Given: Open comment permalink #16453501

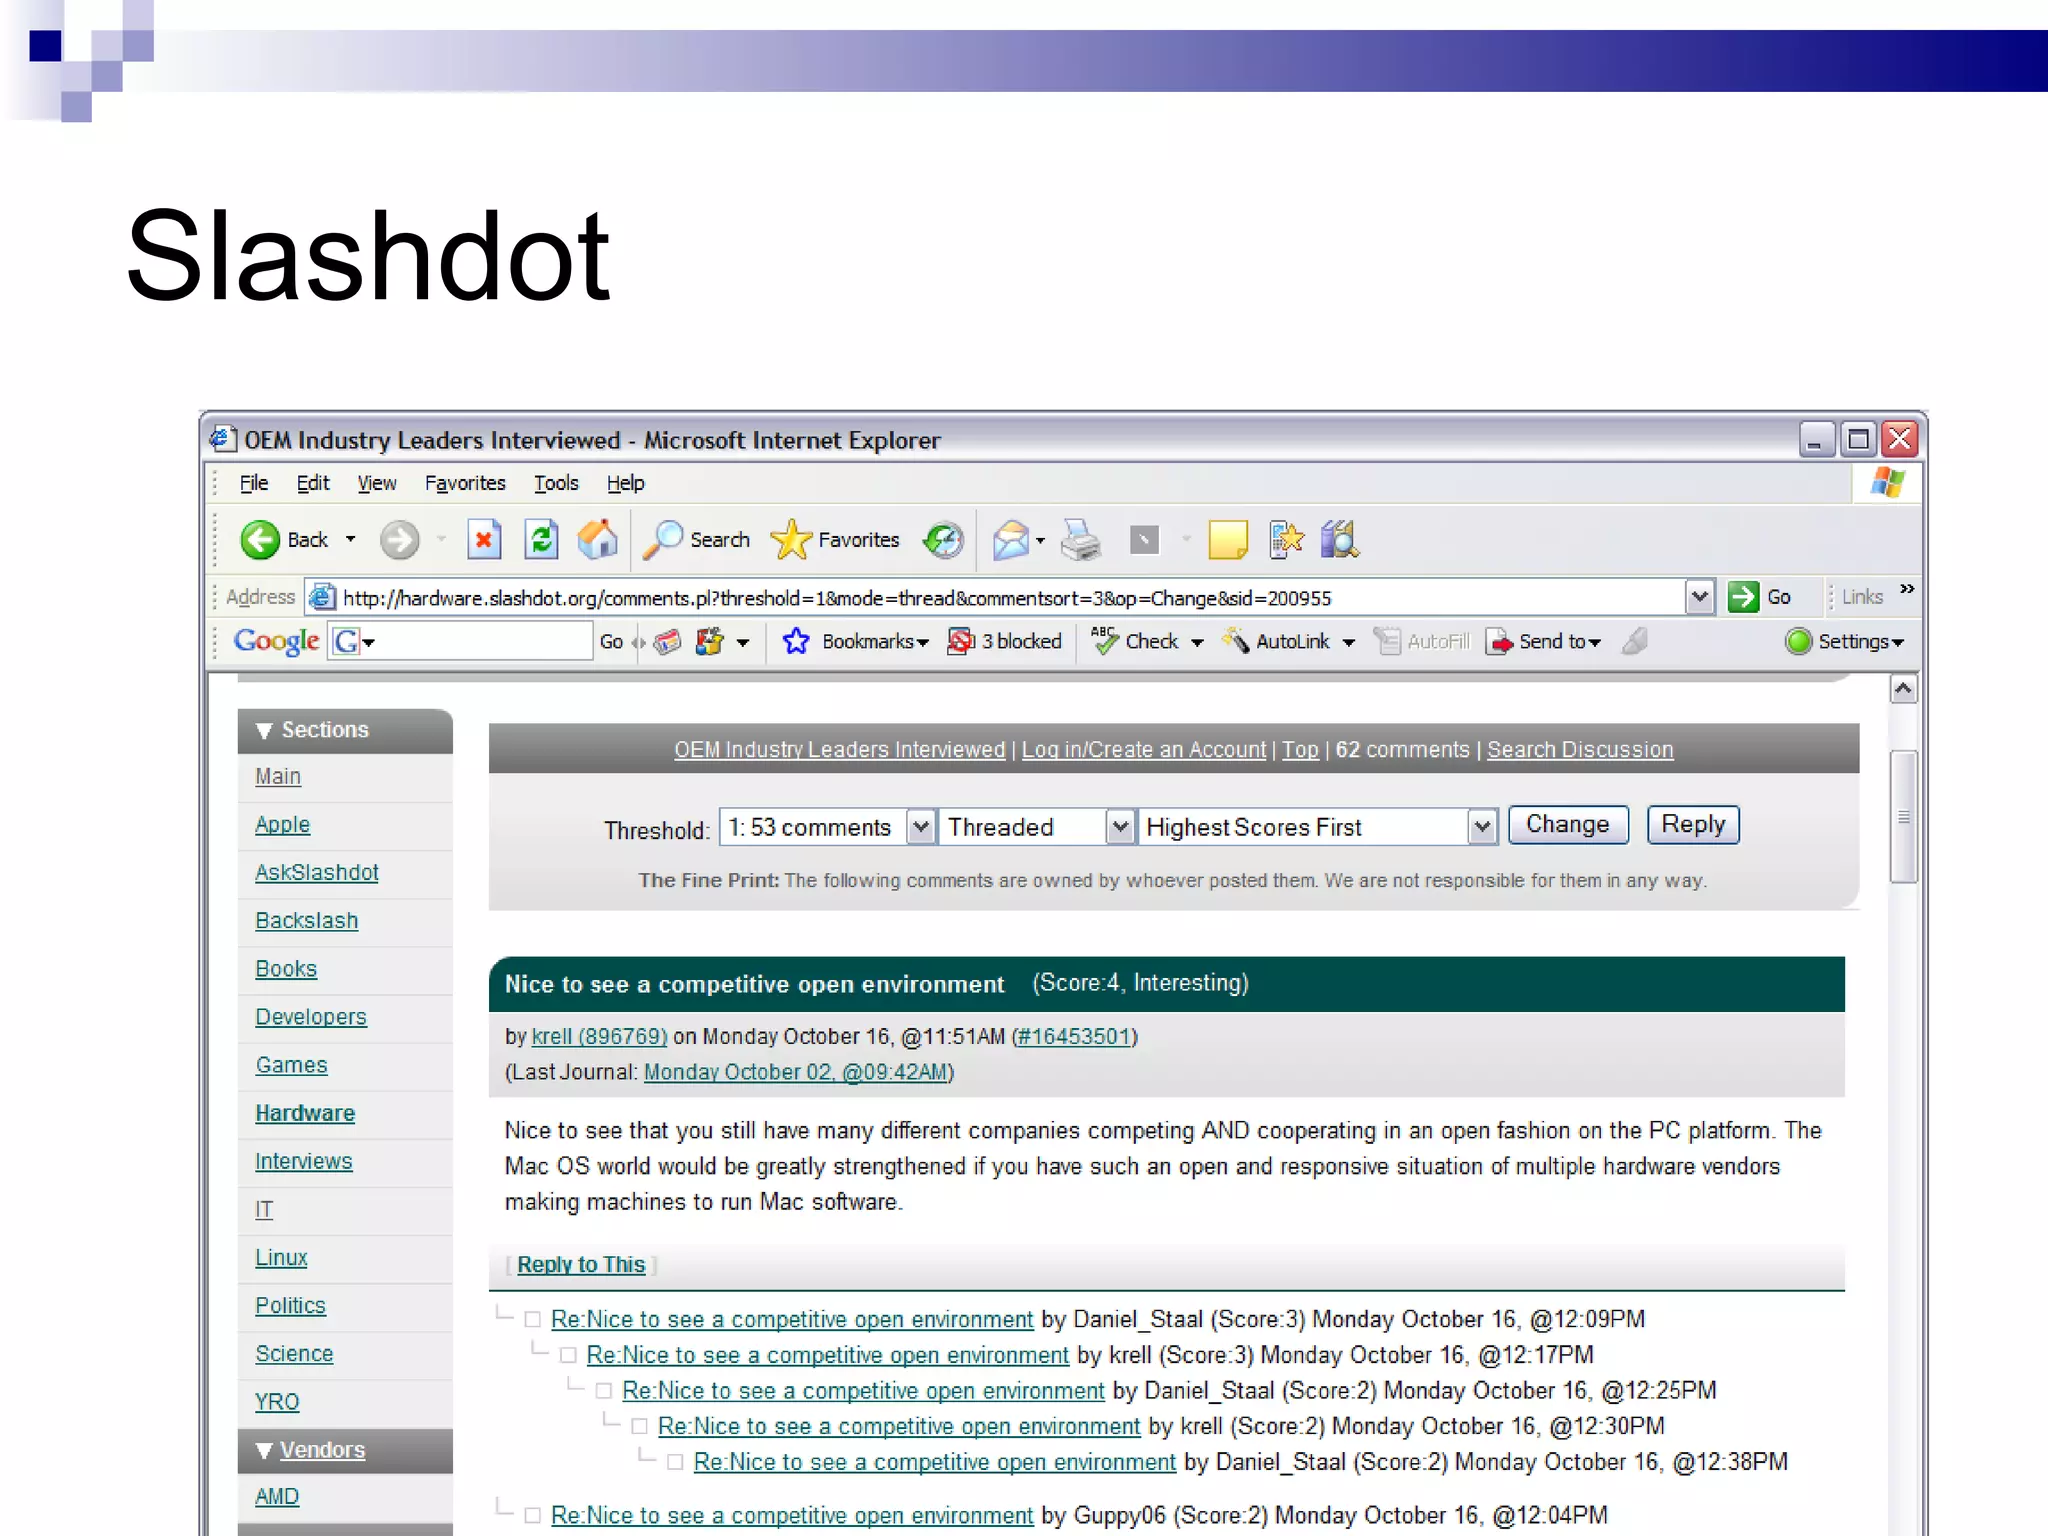Looking at the screenshot, I should click(x=1074, y=1036).
